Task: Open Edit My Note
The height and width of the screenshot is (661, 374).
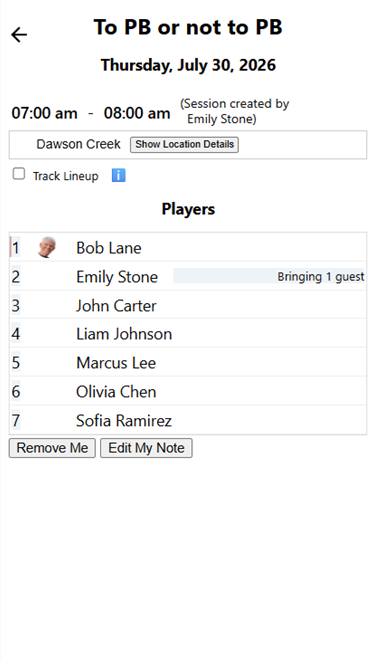Action: [146, 448]
